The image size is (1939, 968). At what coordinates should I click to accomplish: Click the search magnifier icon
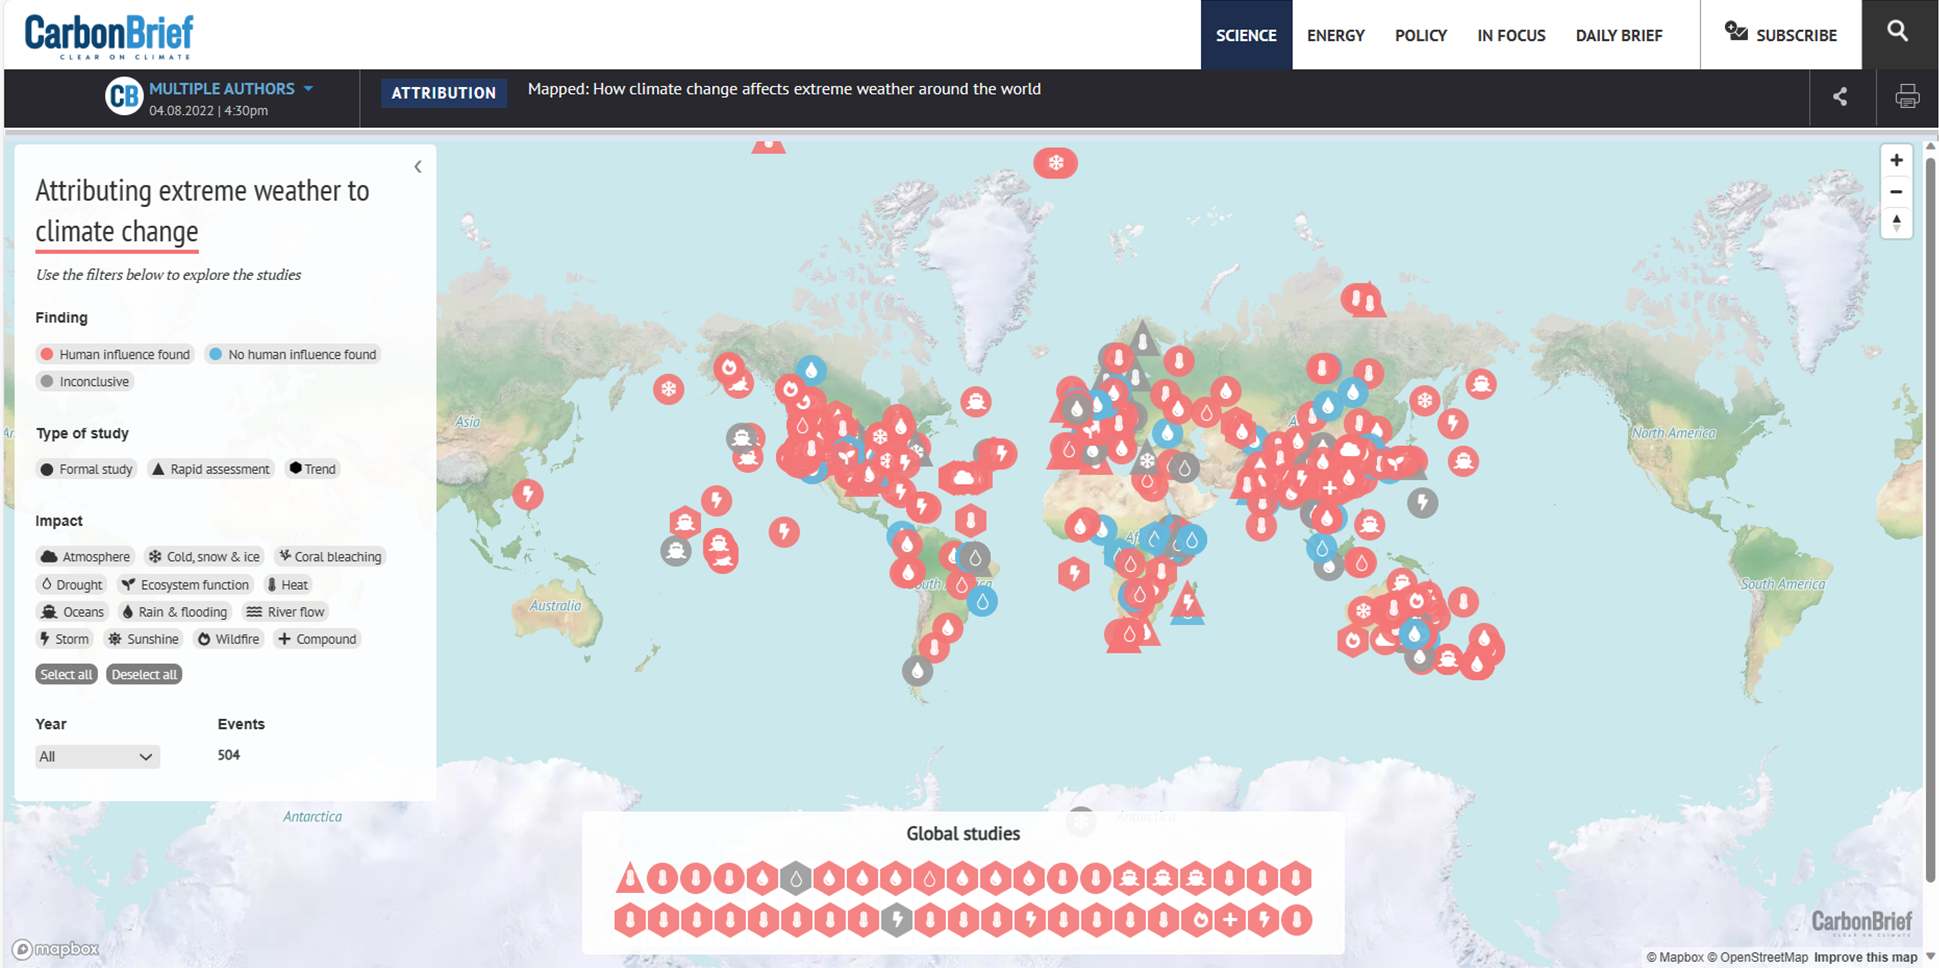click(x=1897, y=32)
